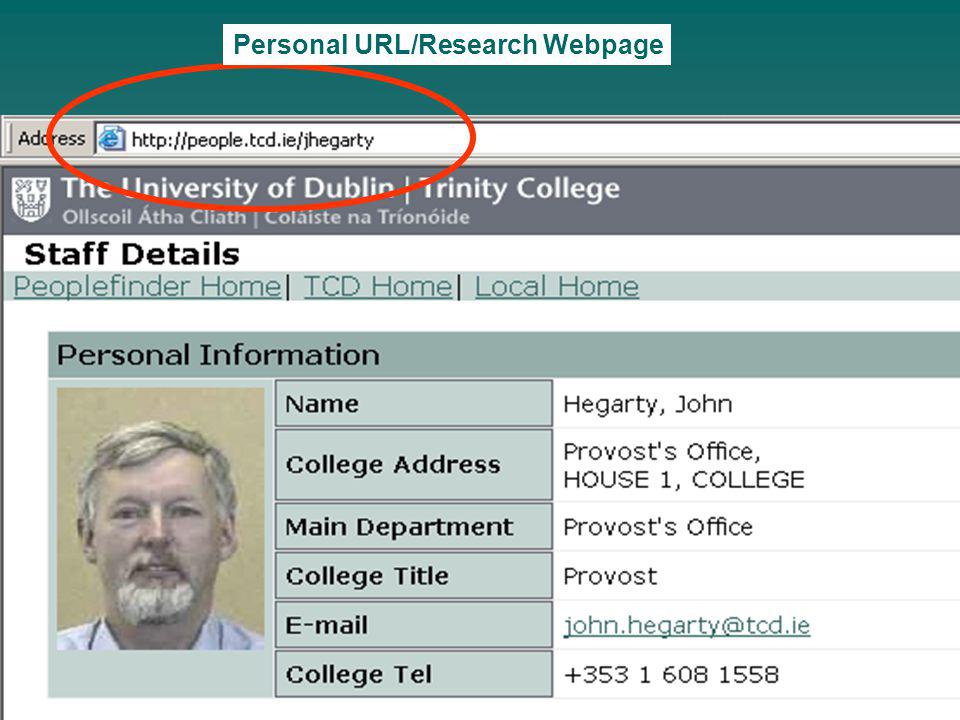
Task: Click the john.hegarty@tcd.ie email link
Action: pos(686,625)
